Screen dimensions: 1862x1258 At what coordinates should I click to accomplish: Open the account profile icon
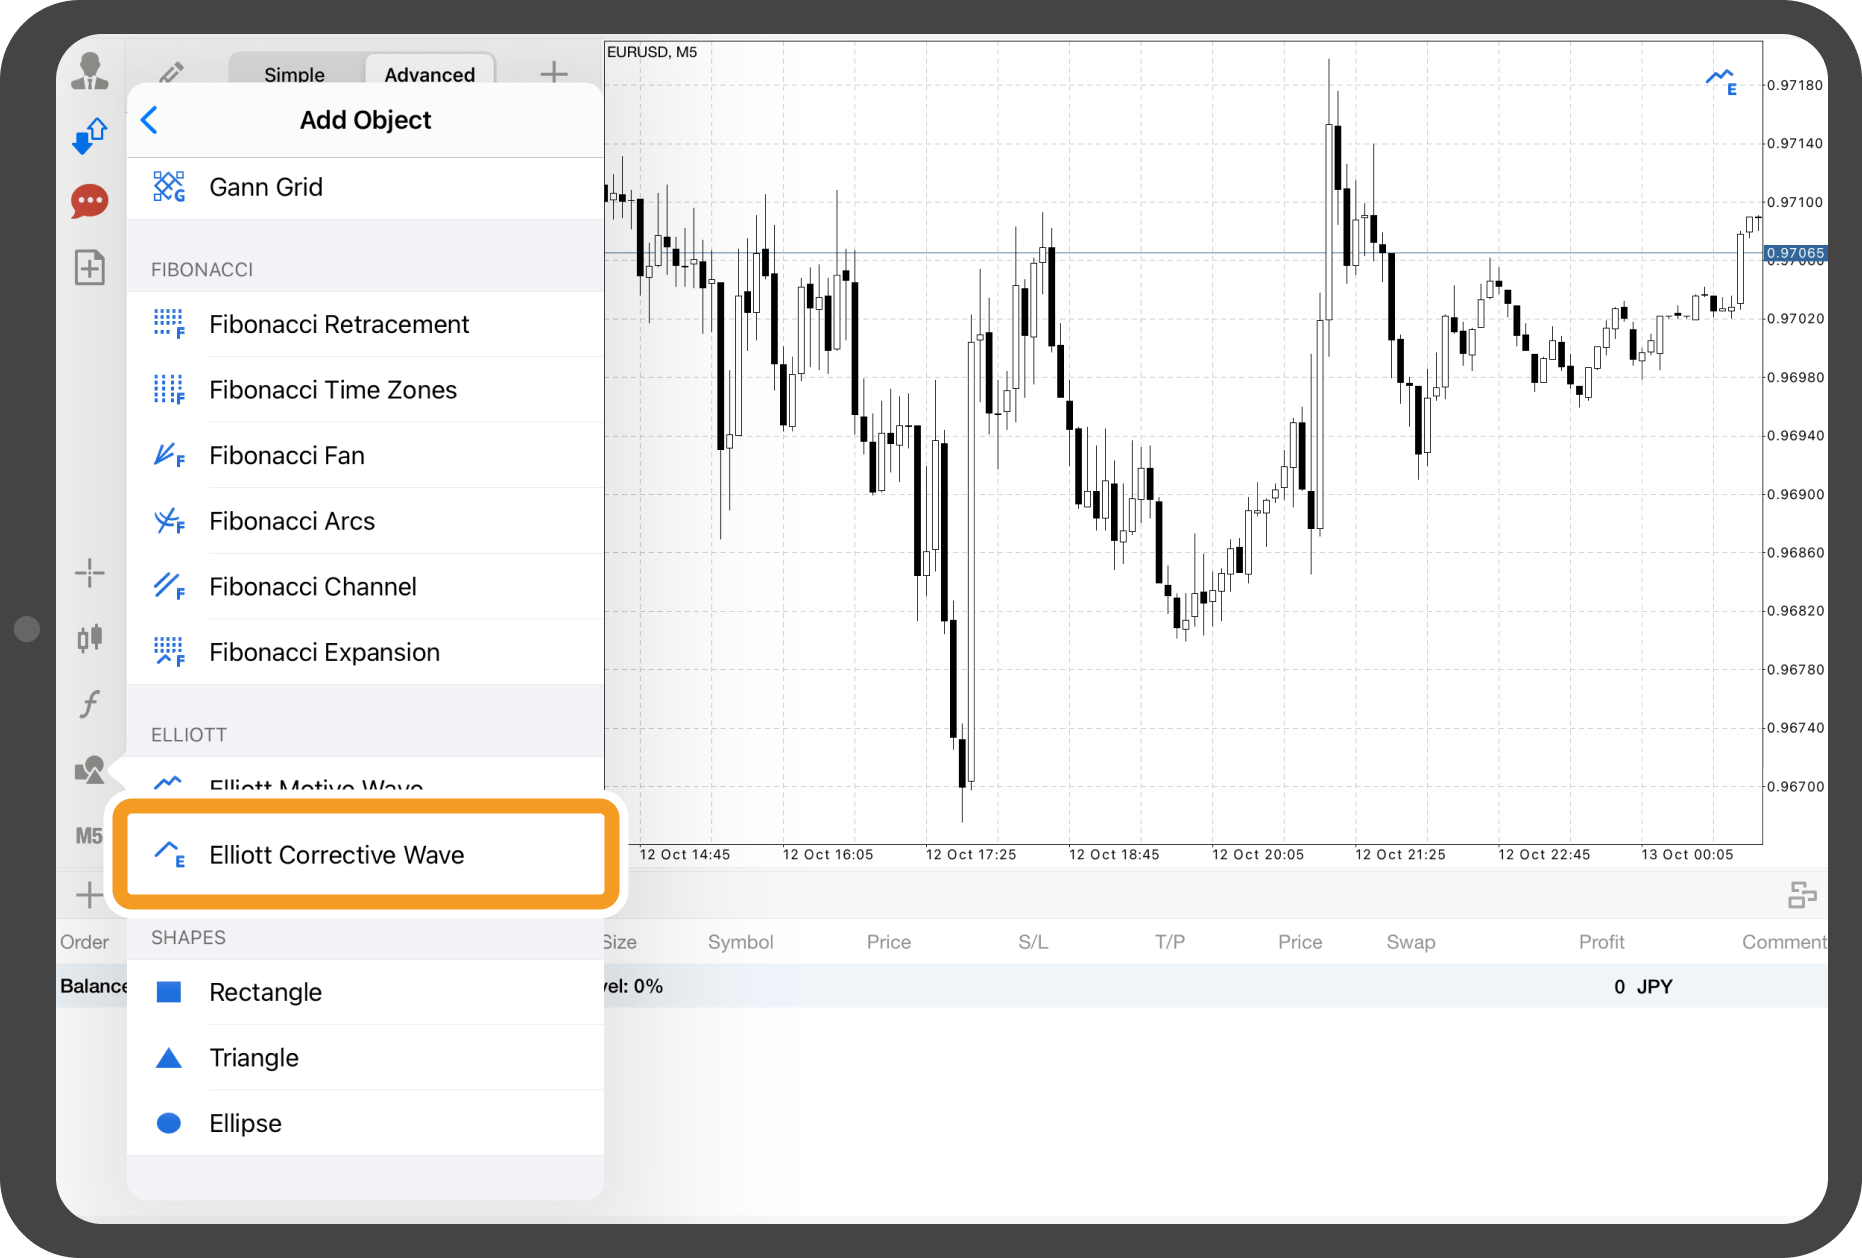point(90,72)
